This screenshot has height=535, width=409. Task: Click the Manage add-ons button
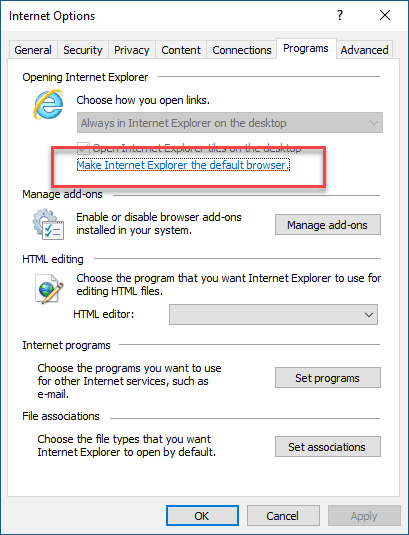coord(328,225)
